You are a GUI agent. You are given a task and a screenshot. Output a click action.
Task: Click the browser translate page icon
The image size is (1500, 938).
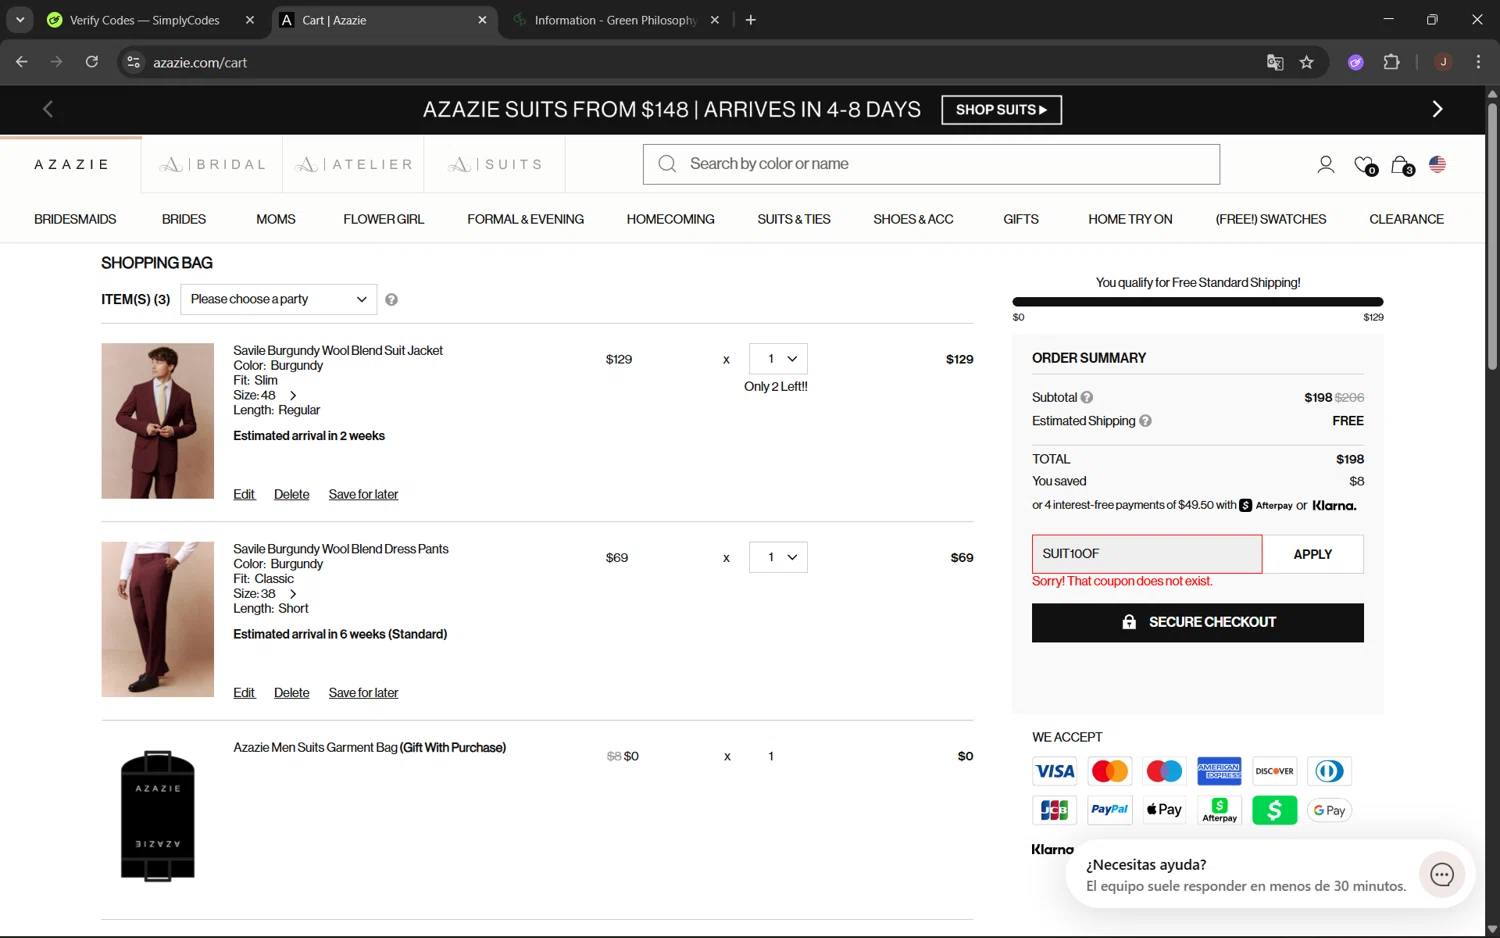(x=1275, y=62)
